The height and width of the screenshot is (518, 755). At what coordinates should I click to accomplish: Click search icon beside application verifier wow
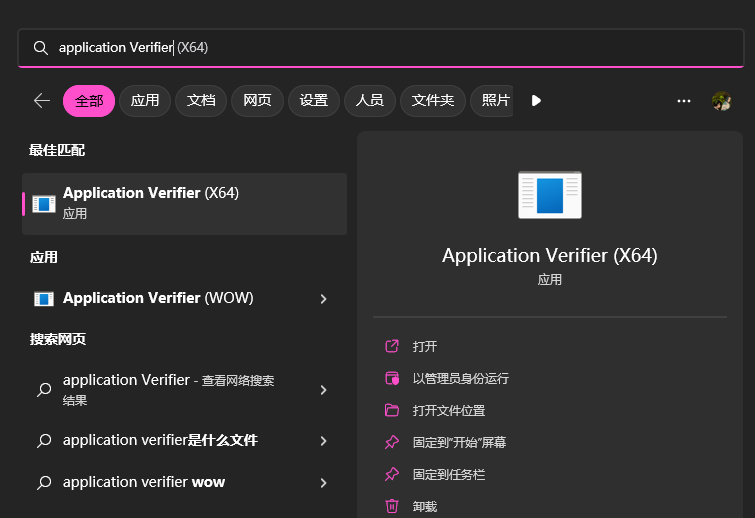[x=44, y=482]
